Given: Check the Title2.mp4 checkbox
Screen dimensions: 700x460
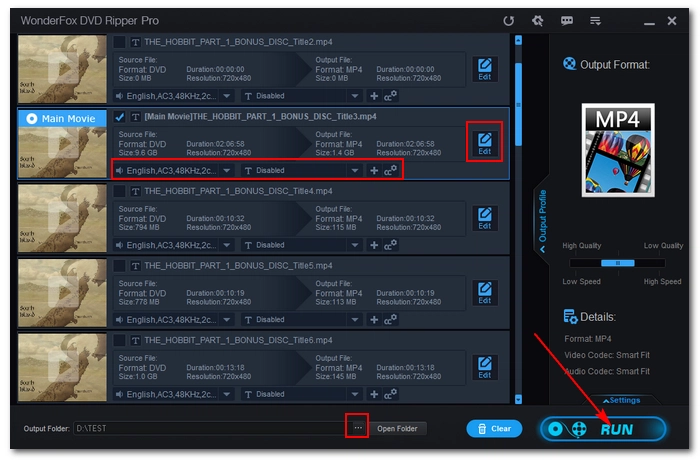Looking at the screenshot, I should click(x=119, y=42).
